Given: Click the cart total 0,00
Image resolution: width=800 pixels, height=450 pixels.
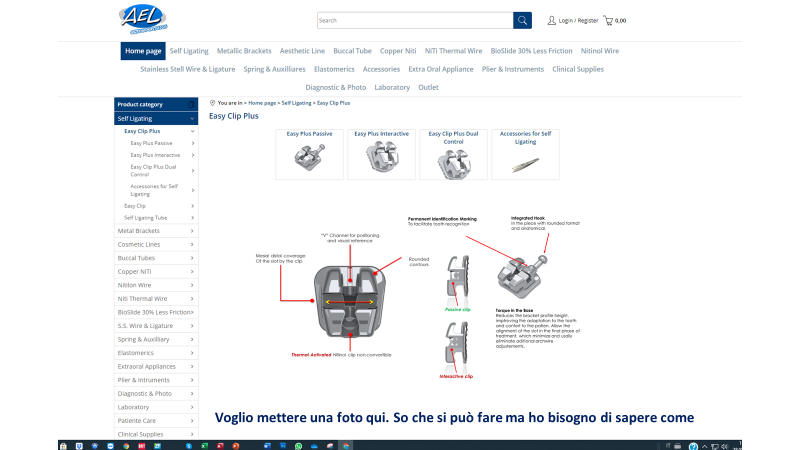Looking at the screenshot, I should pos(620,21).
